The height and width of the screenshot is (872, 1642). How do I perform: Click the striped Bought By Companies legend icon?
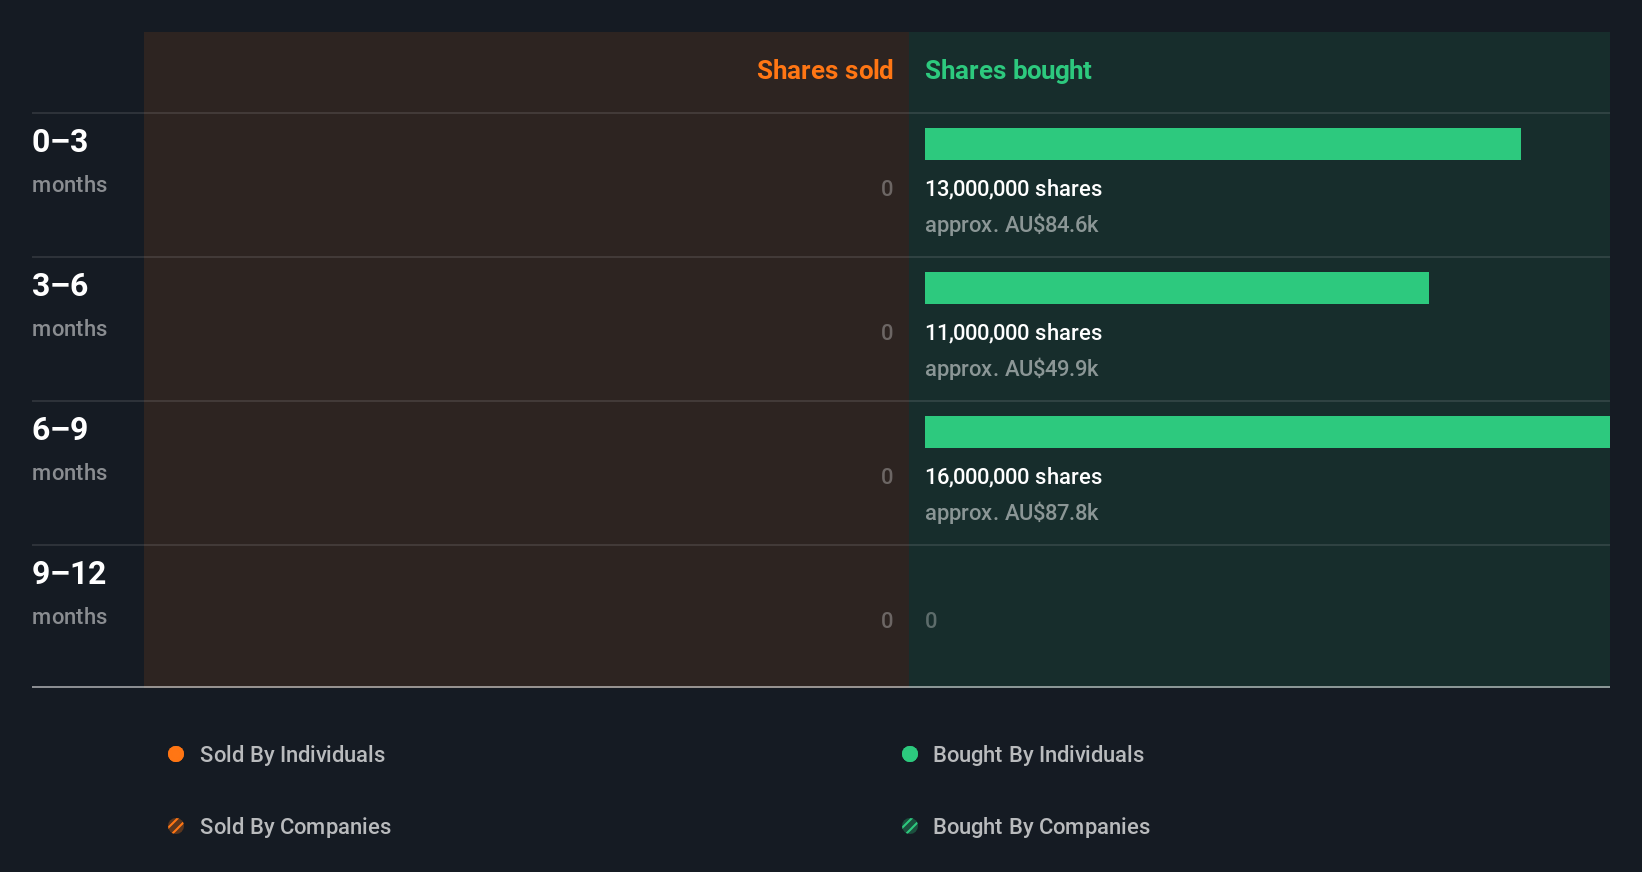point(910,826)
